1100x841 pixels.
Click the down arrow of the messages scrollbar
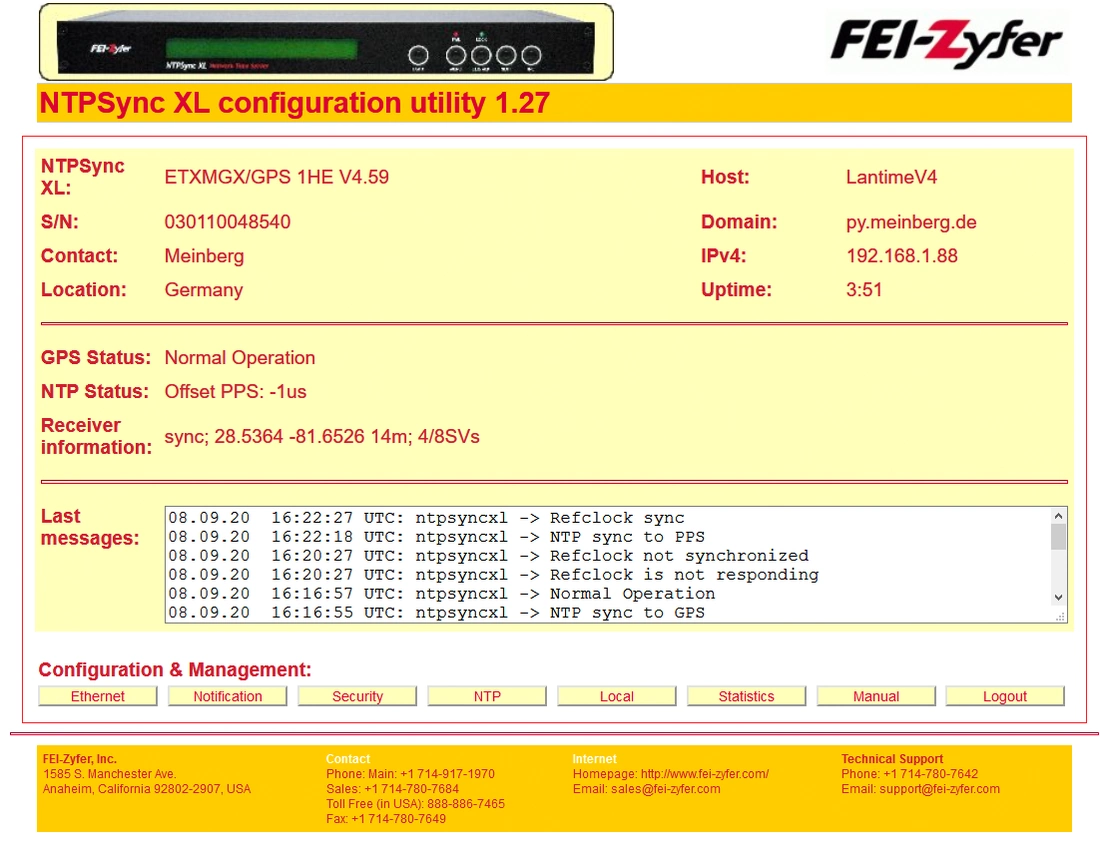1058,598
